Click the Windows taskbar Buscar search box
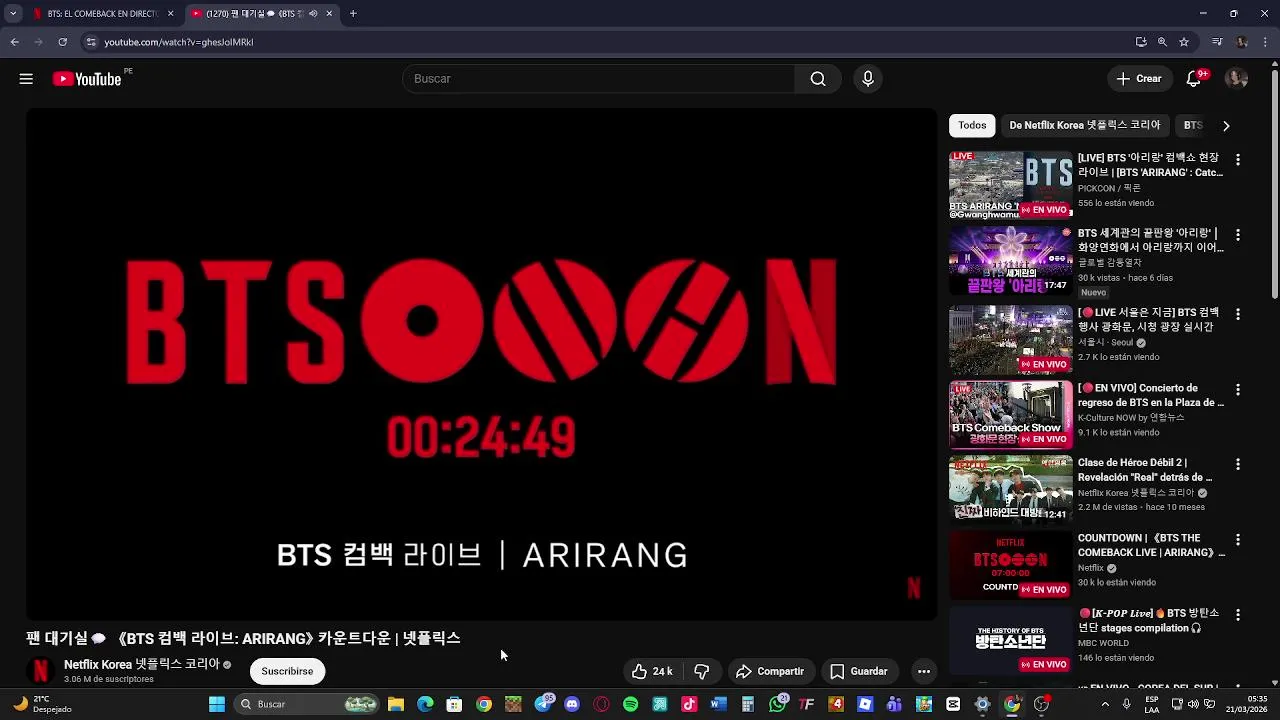 308,704
